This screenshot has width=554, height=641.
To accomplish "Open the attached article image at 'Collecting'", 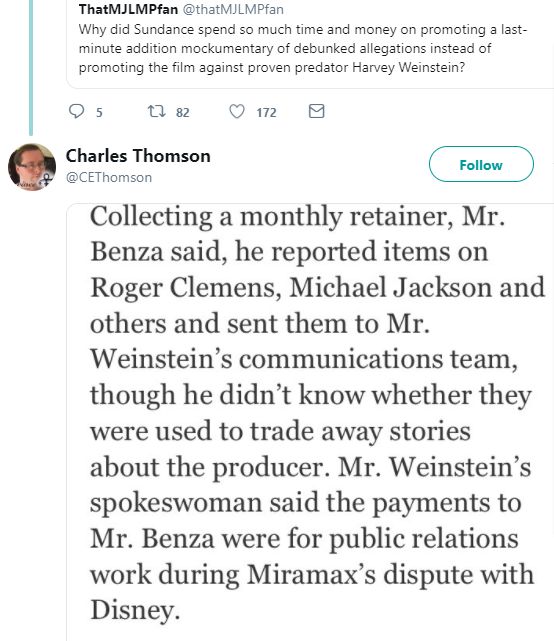I will (151, 217).
